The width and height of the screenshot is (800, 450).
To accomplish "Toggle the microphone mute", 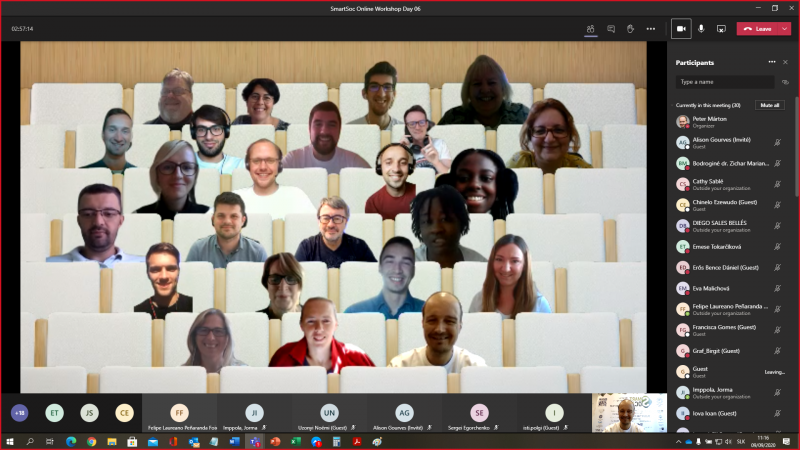I will pos(701,29).
